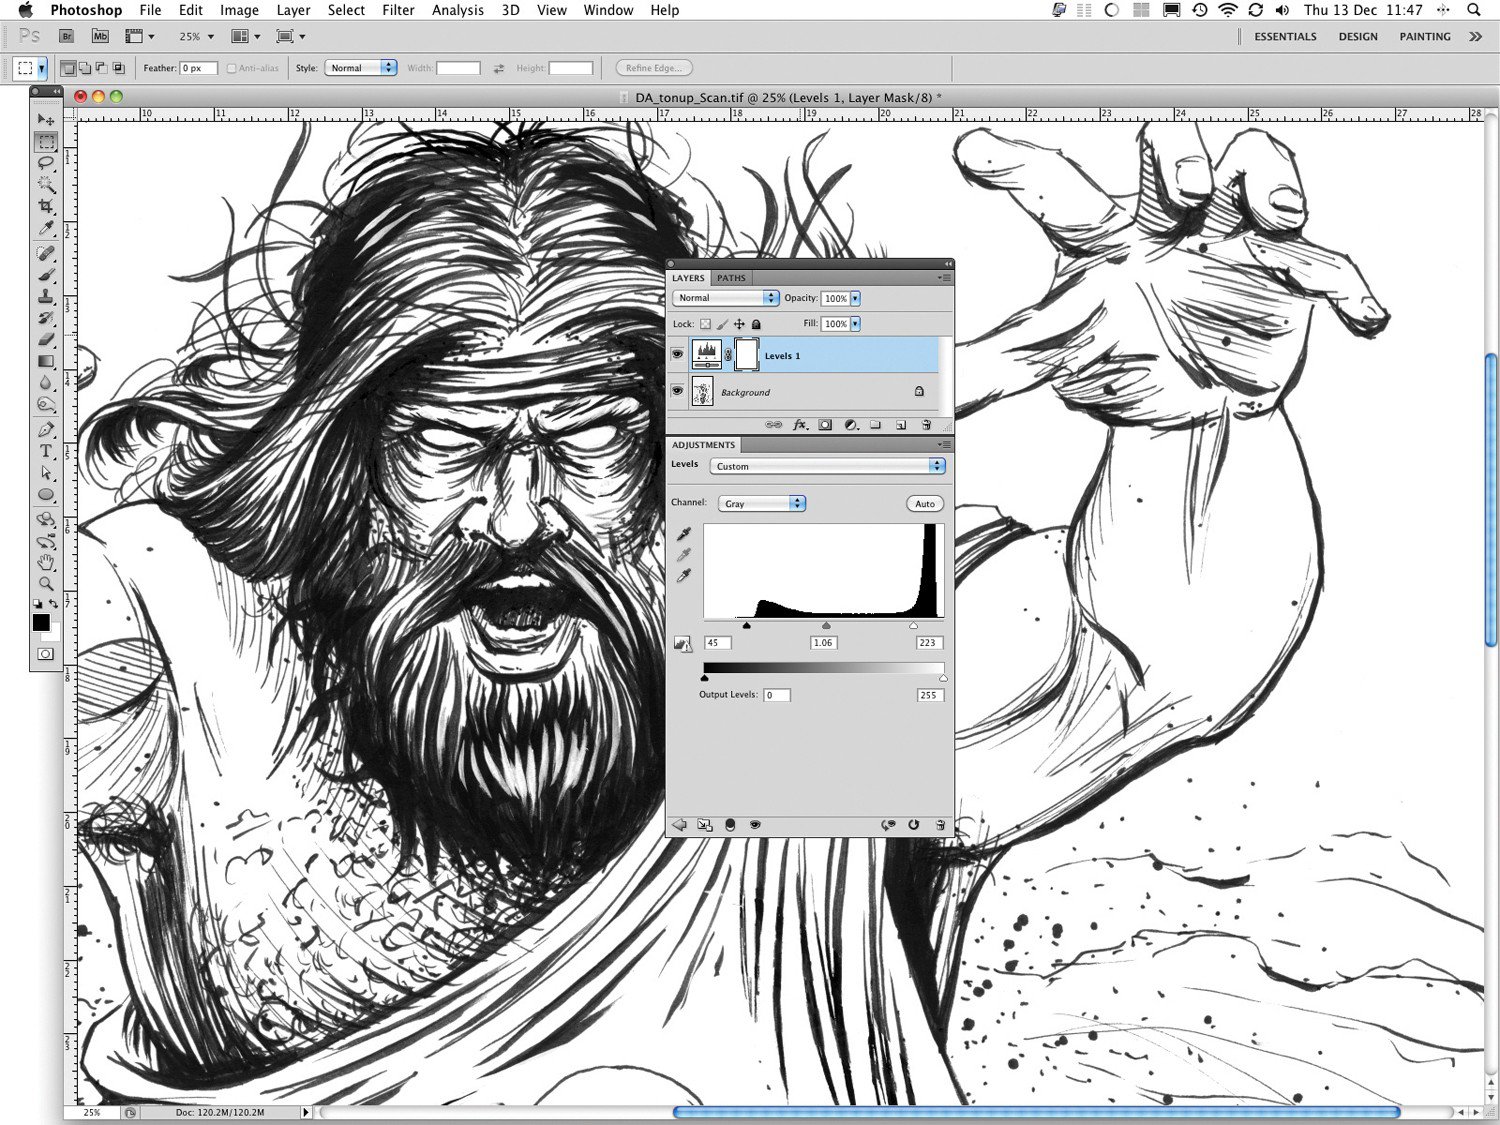Reset adjustment to defaults in Adjustments panel

(913, 824)
